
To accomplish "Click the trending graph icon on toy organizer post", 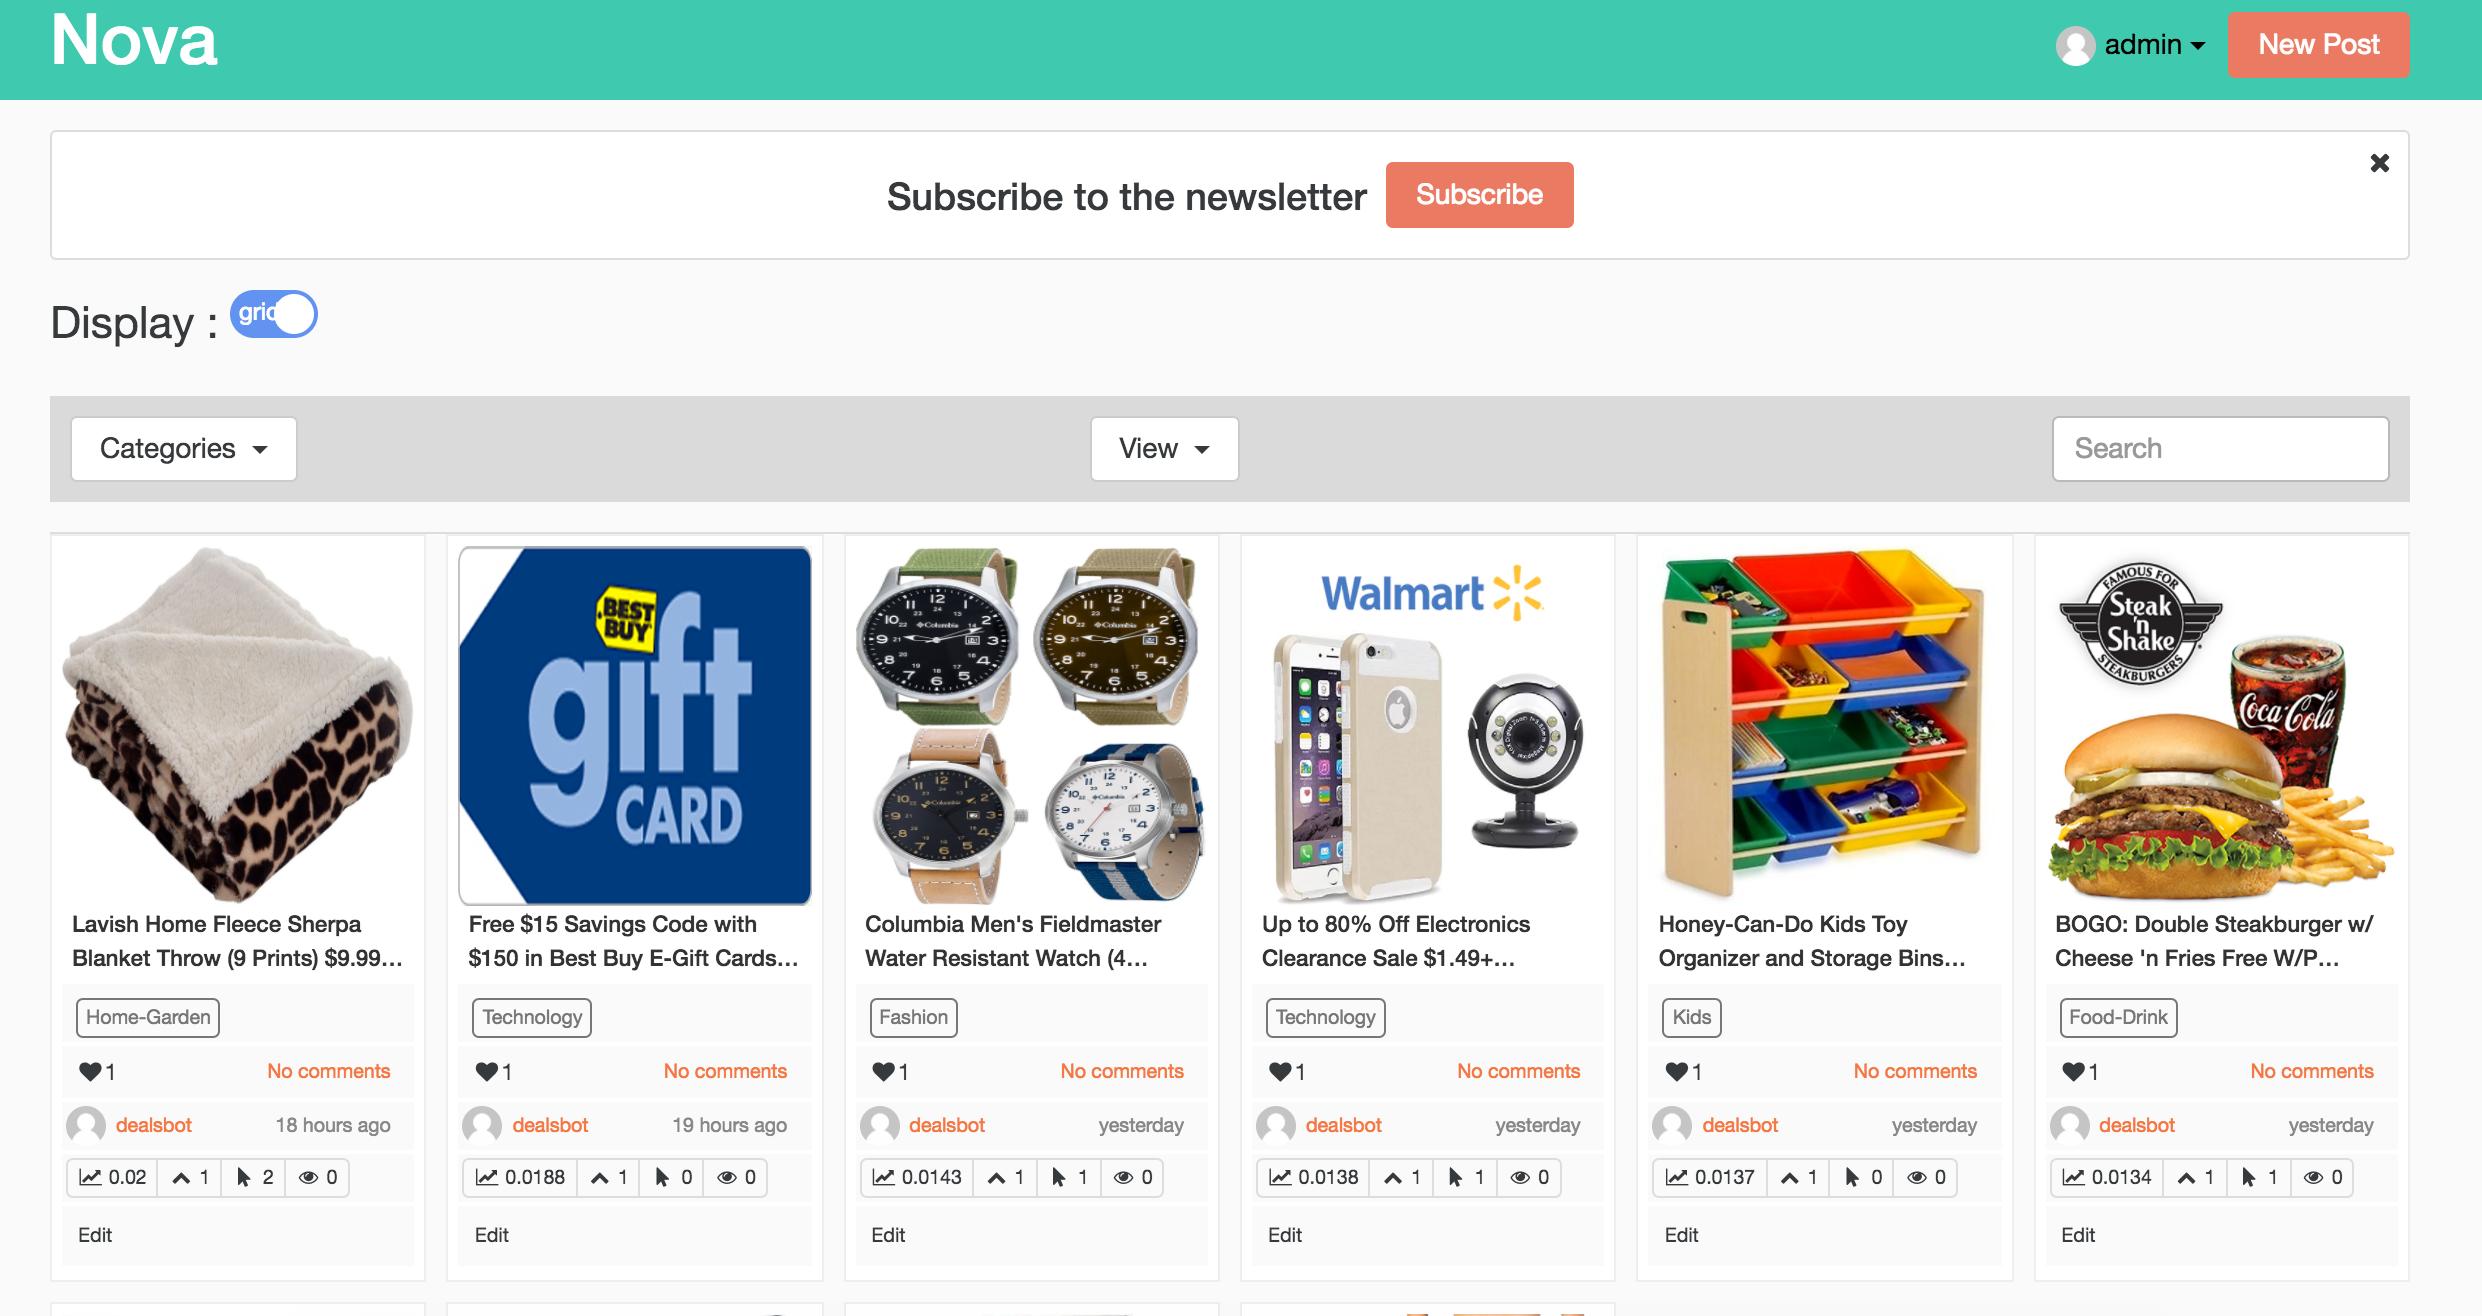I will [1683, 1178].
